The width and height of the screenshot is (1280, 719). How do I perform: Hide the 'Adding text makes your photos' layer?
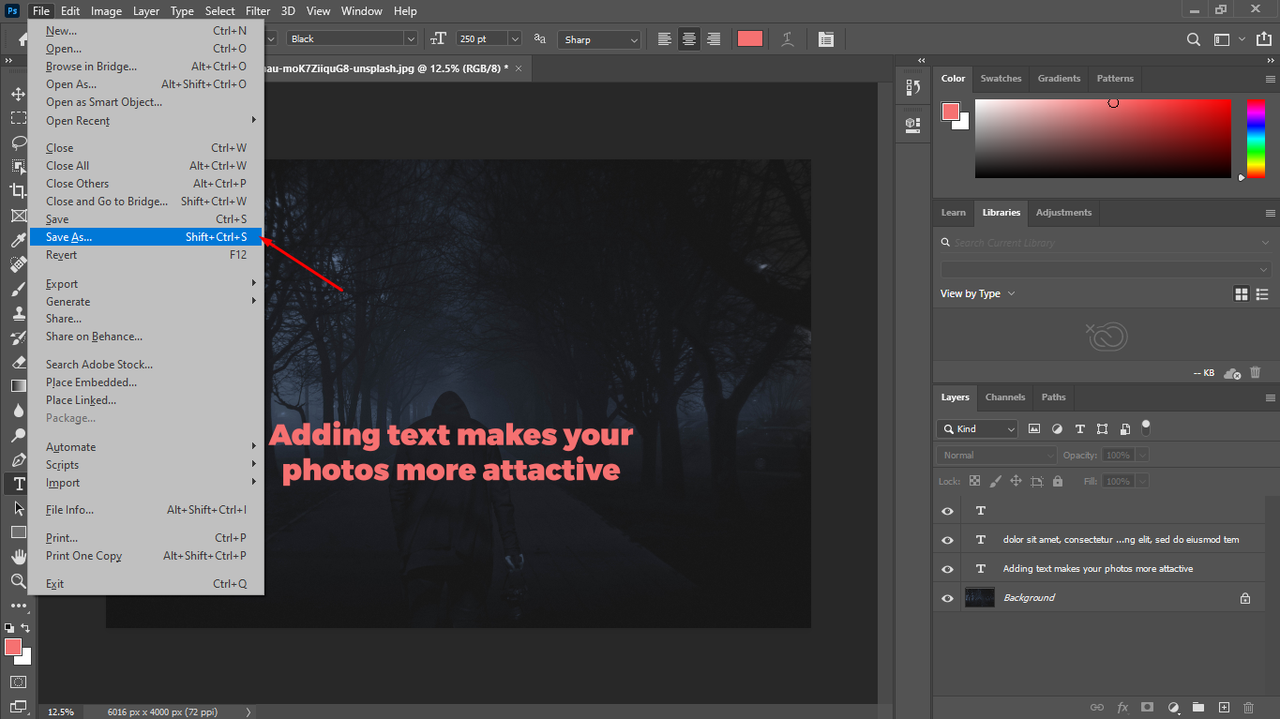click(x=947, y=569)
